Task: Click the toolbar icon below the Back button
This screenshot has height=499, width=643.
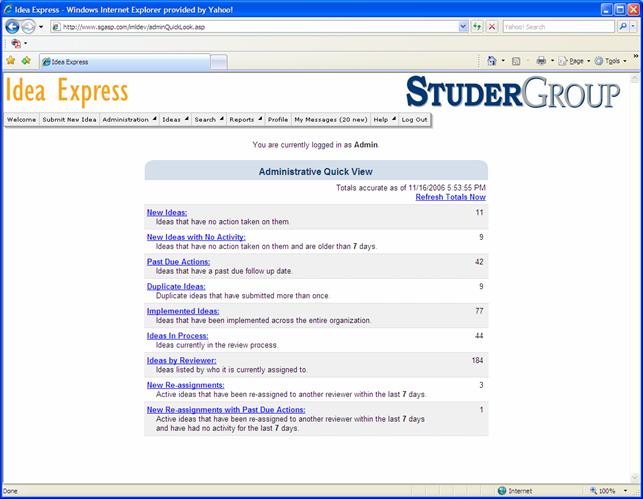Action: coord(16,43)
